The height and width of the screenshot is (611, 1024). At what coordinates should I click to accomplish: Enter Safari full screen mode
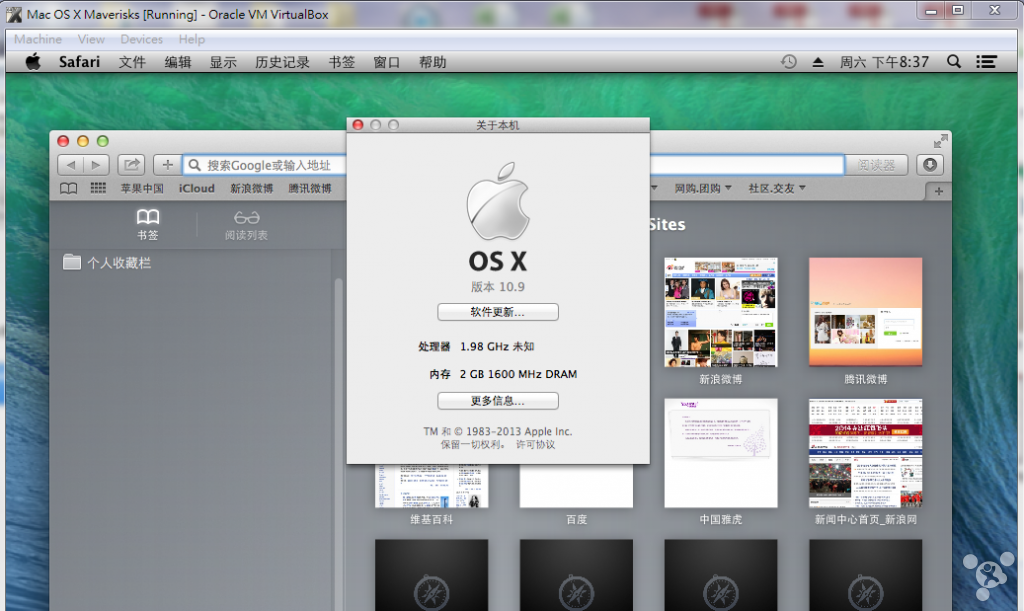(x=940, y=141)
